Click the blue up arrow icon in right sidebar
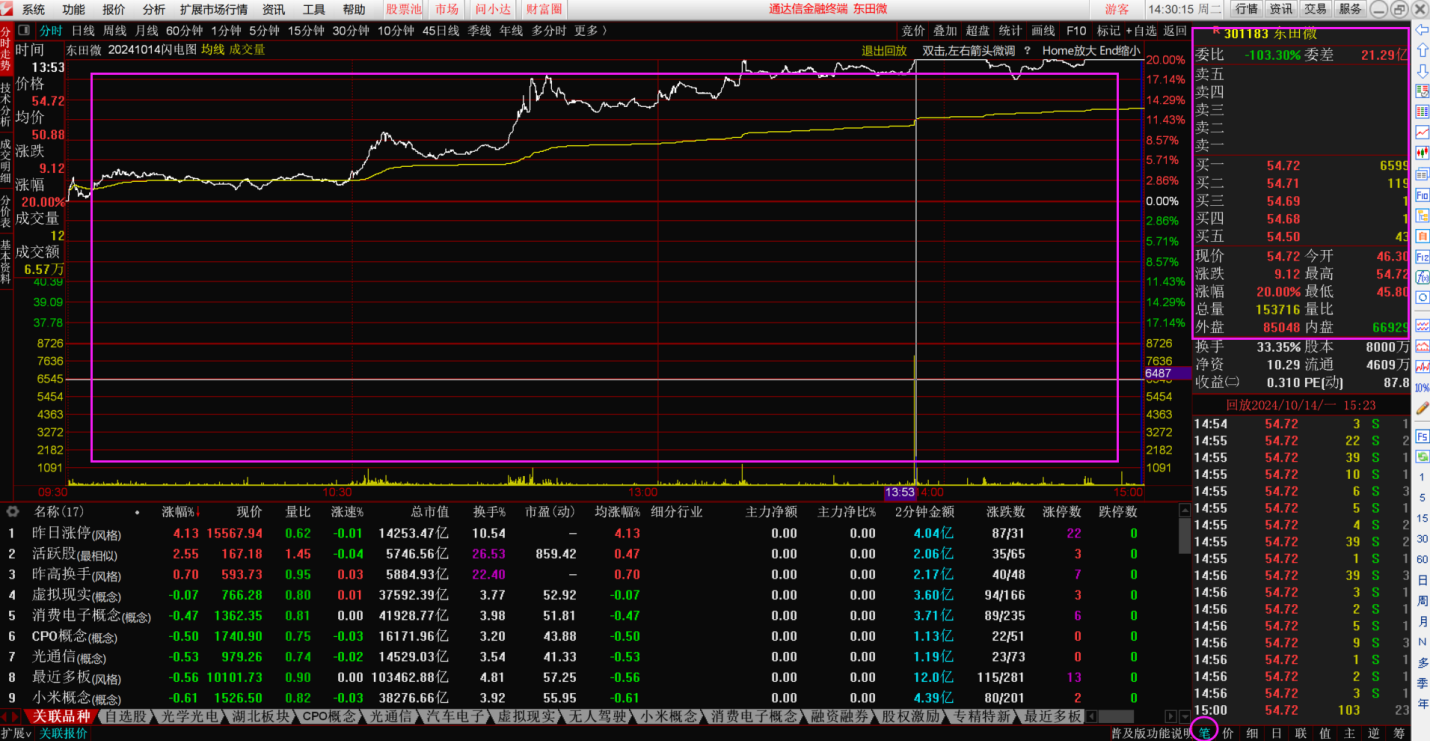Image resolution: width=1430 pixels, height=741 pixels. [x=1423, y=50]
